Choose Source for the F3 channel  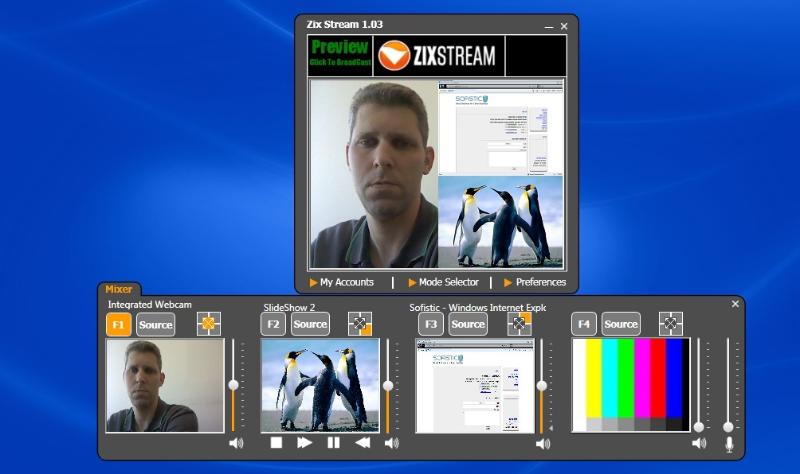tap(468, 324)
